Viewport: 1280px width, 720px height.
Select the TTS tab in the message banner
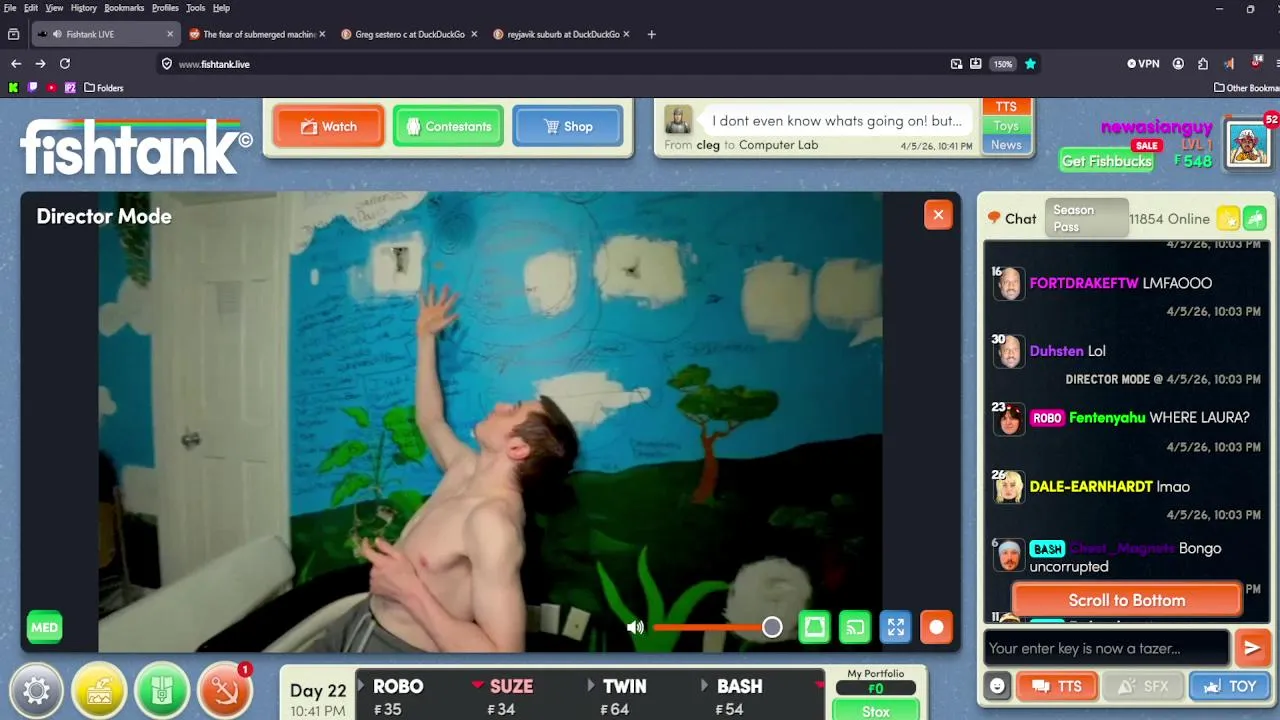tap(1006, 106)
